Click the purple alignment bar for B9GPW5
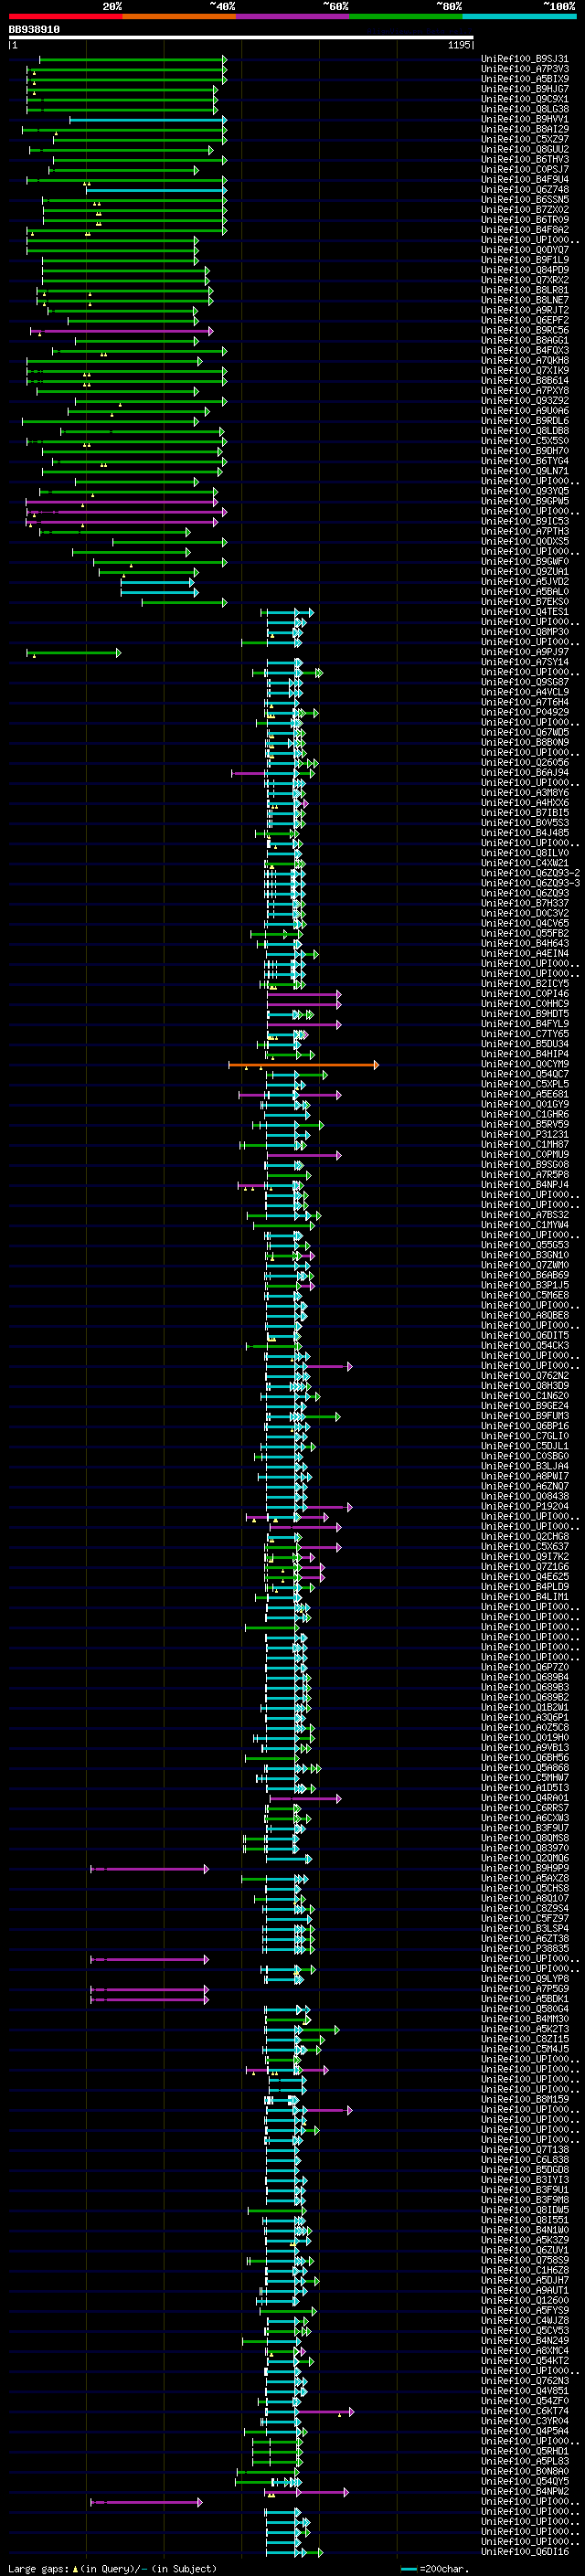 (x=122, y=502)
